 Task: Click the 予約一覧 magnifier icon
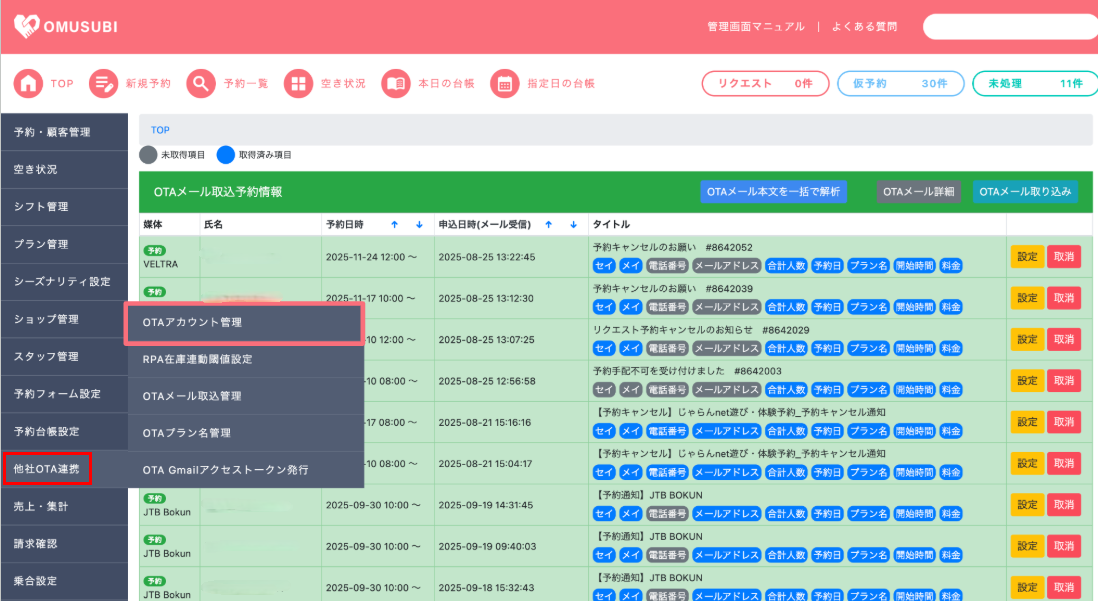pos(201,83)
